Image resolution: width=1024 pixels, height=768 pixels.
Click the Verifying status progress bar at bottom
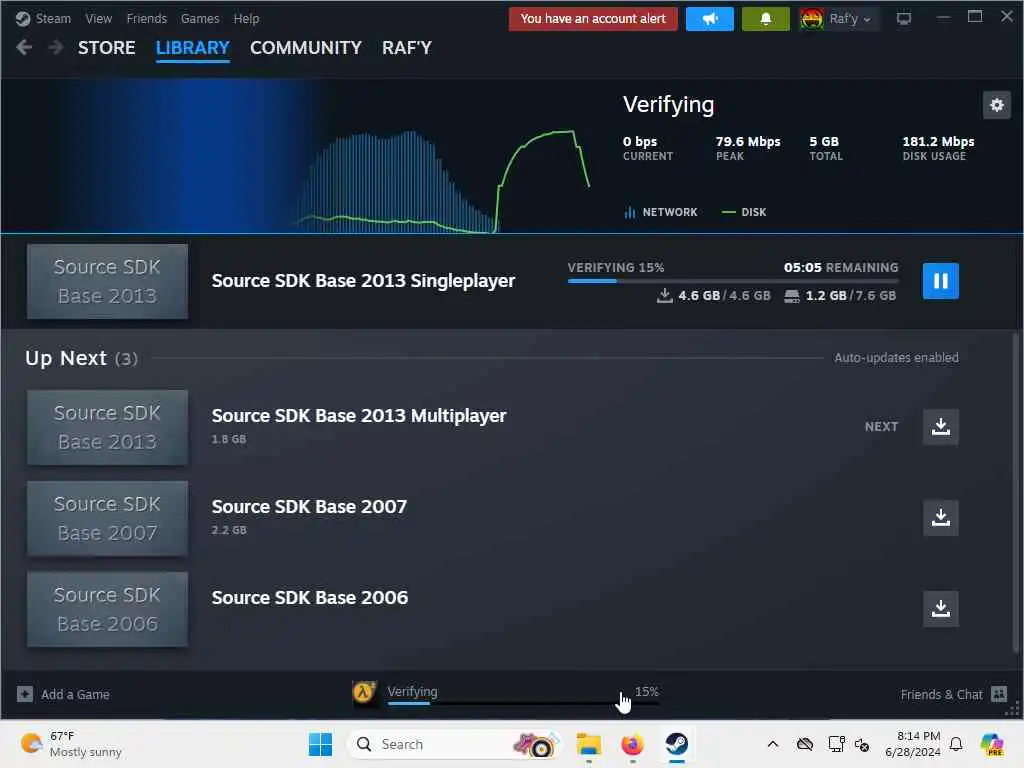tap(523, 703)
